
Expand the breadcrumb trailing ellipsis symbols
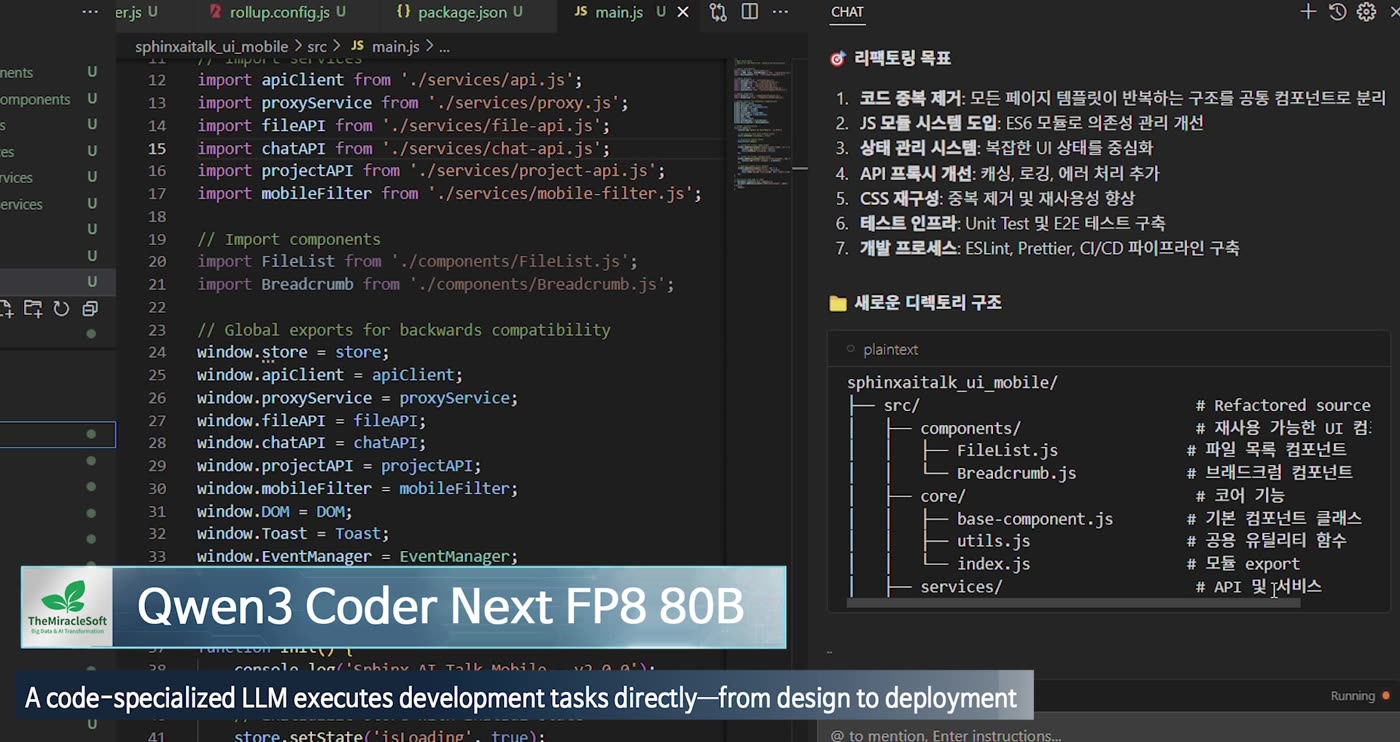444,47
